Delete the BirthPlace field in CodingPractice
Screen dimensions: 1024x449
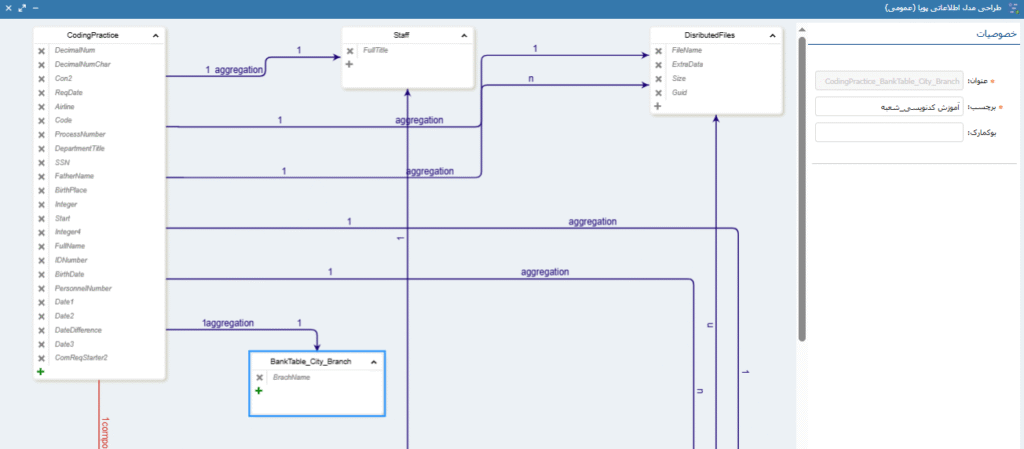point(41,190)
